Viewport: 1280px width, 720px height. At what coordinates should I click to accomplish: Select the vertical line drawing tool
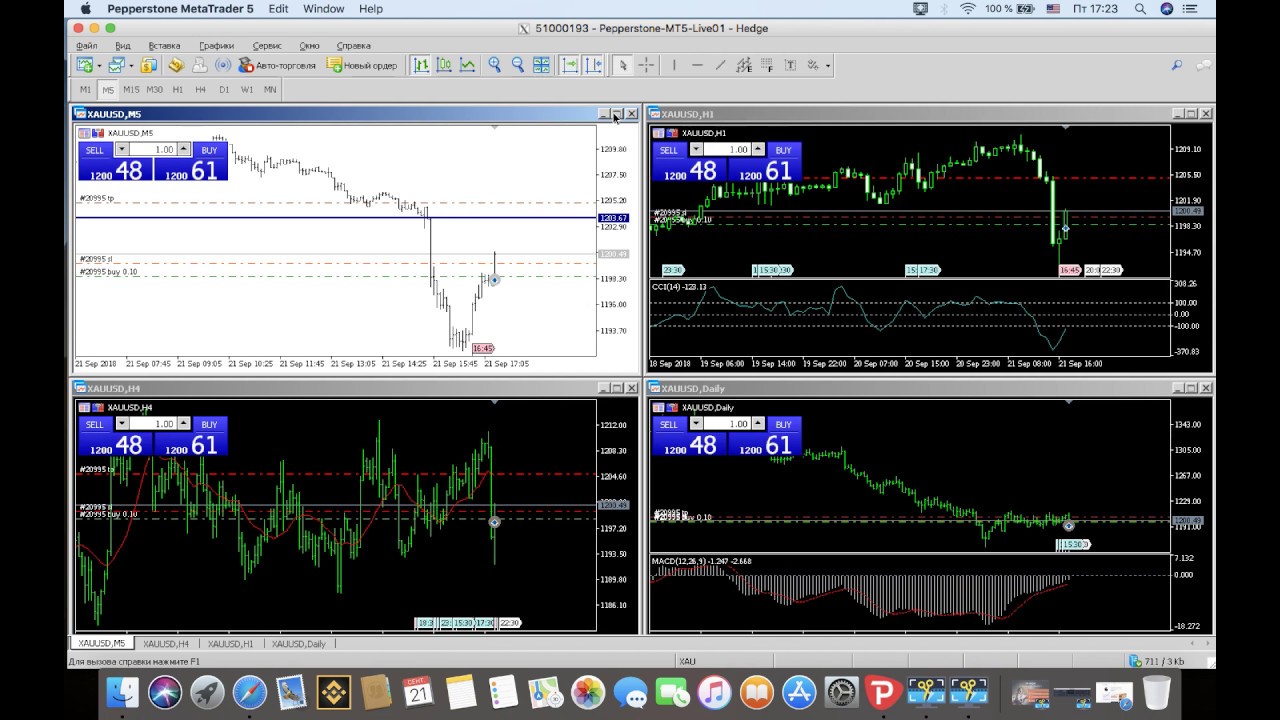click(674, 65)
